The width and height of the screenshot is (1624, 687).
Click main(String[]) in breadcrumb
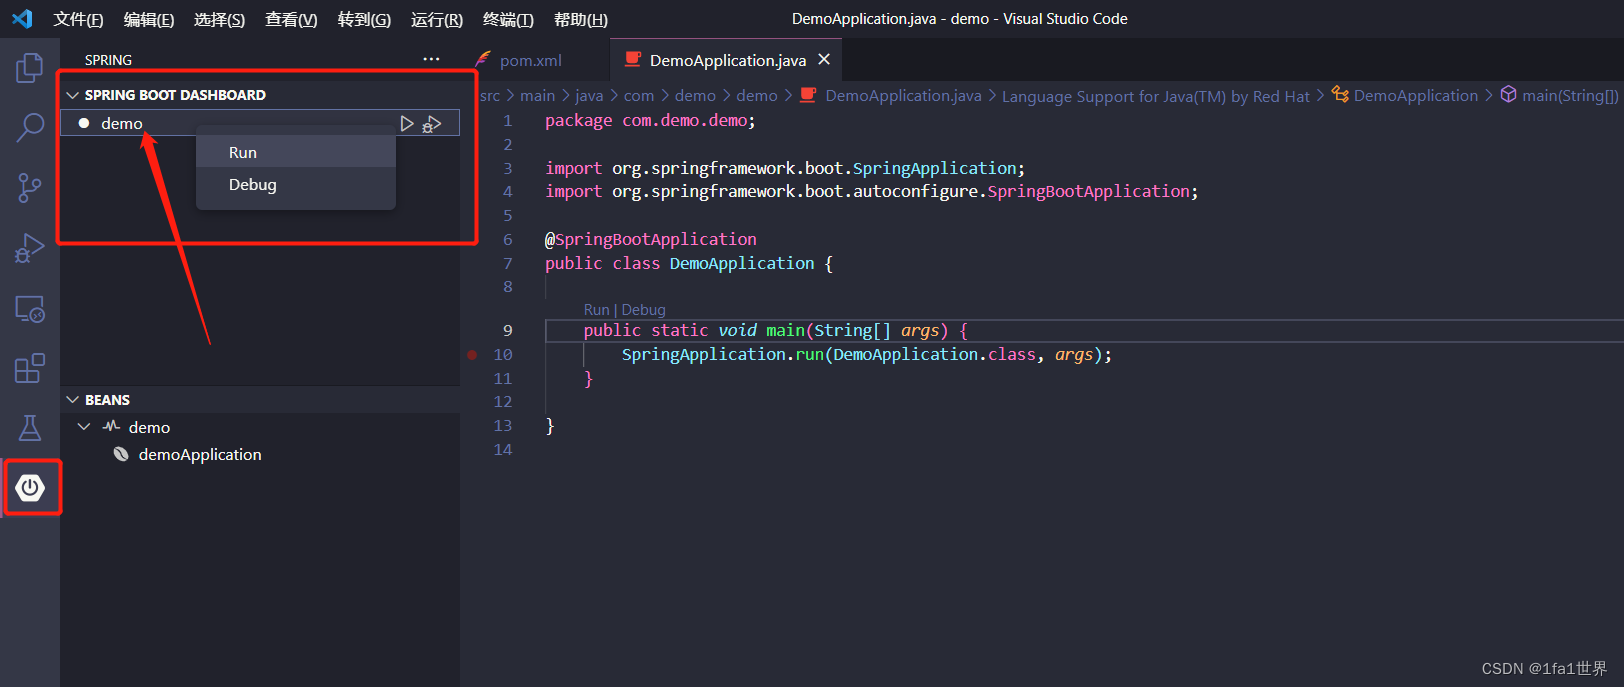pos(1570,95)
